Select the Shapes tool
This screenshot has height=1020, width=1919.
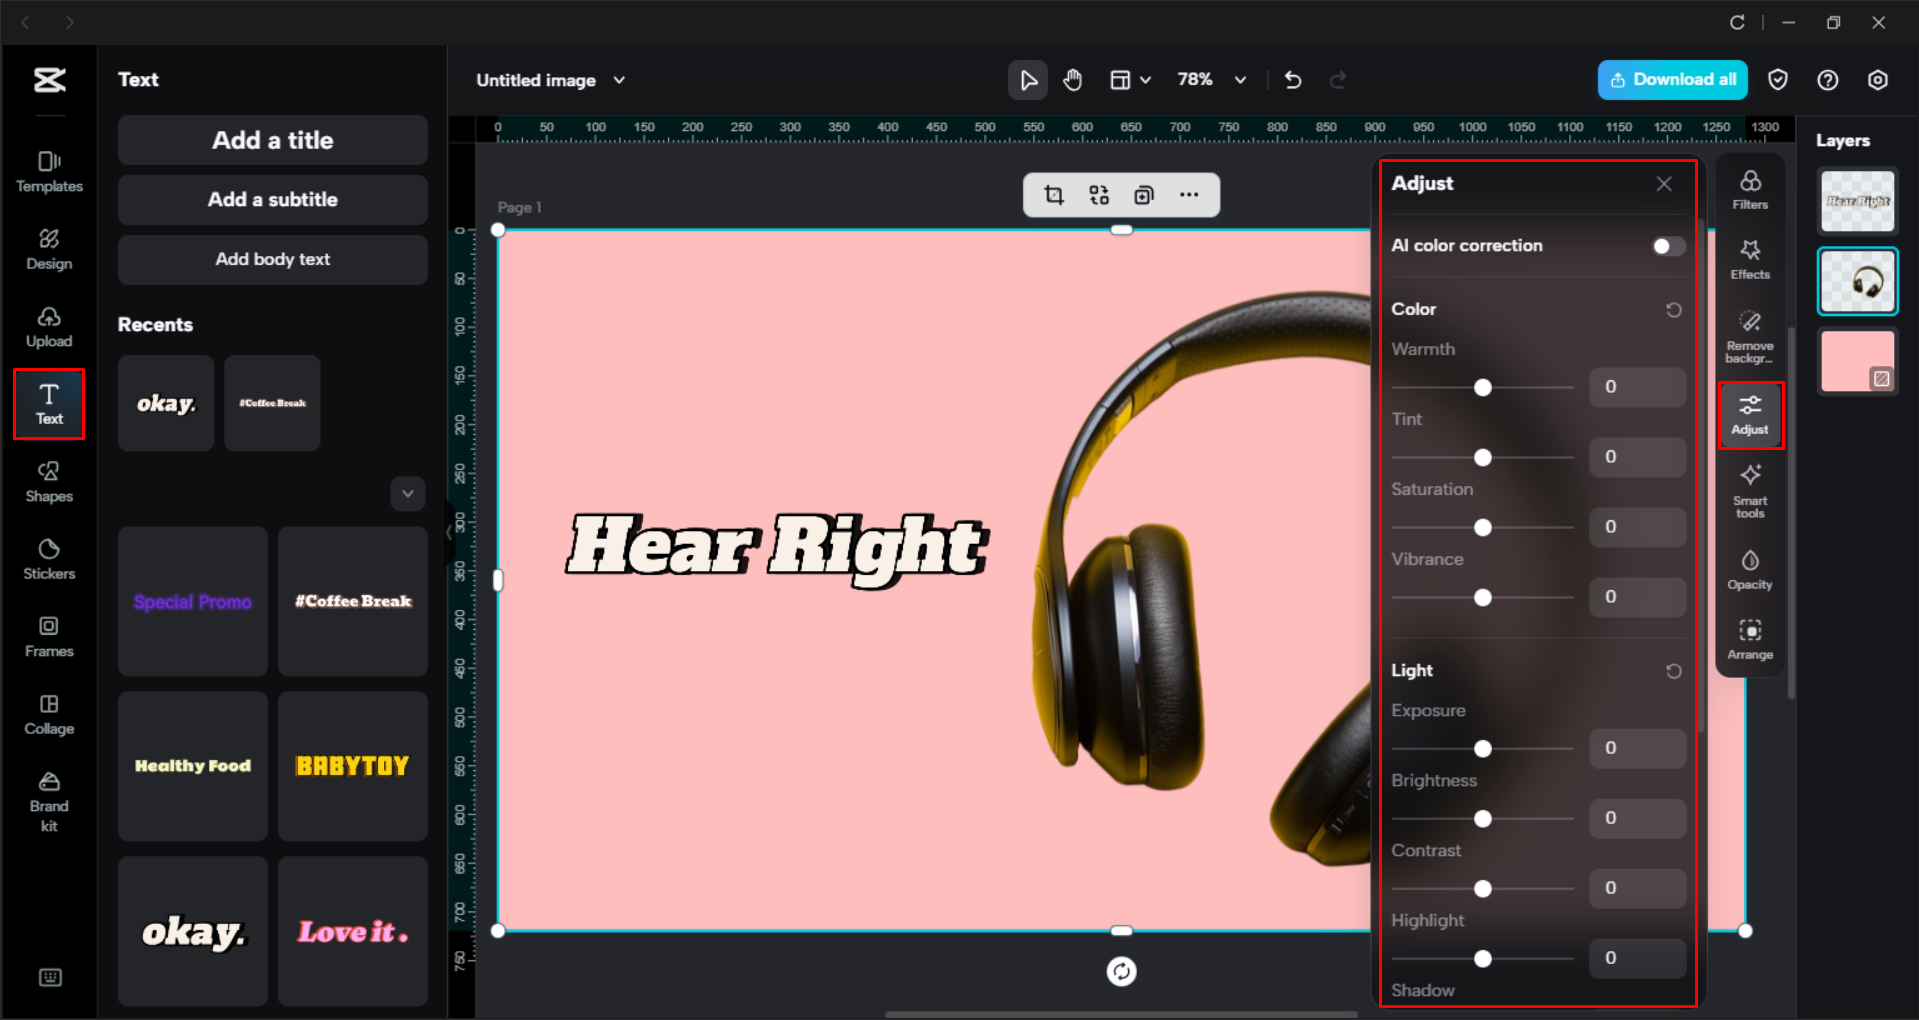[48, 481]
